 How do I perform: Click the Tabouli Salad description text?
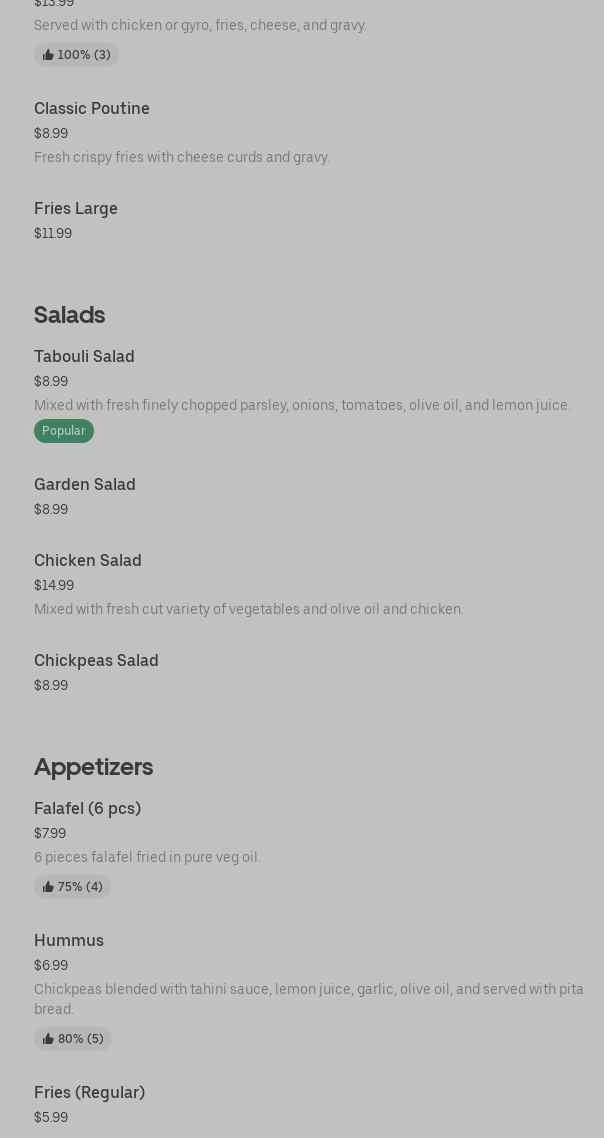click(x=302, y=405)
